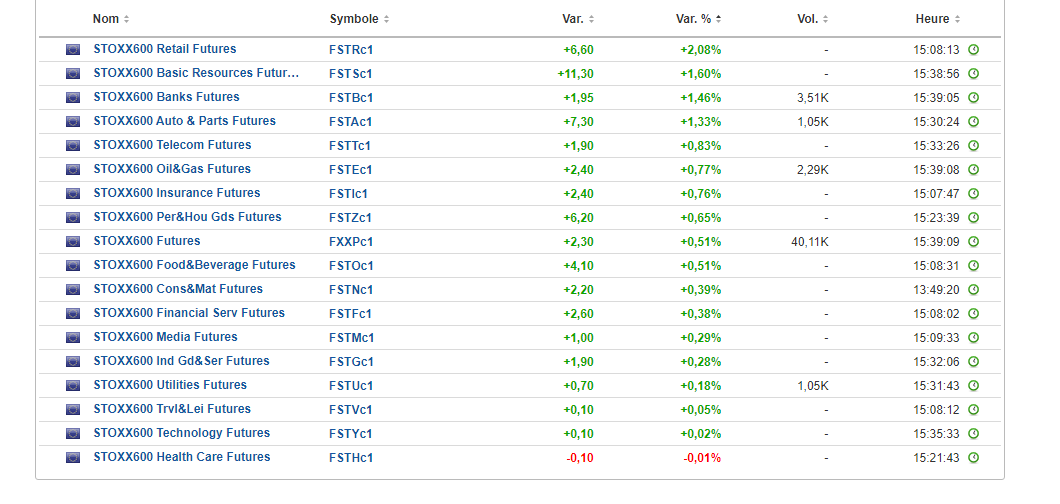Open the STOXX600 Food&Beverage Futures link
Image resolution: width=1060 pixels, height=504 pixels.
[x=194, y=265]
